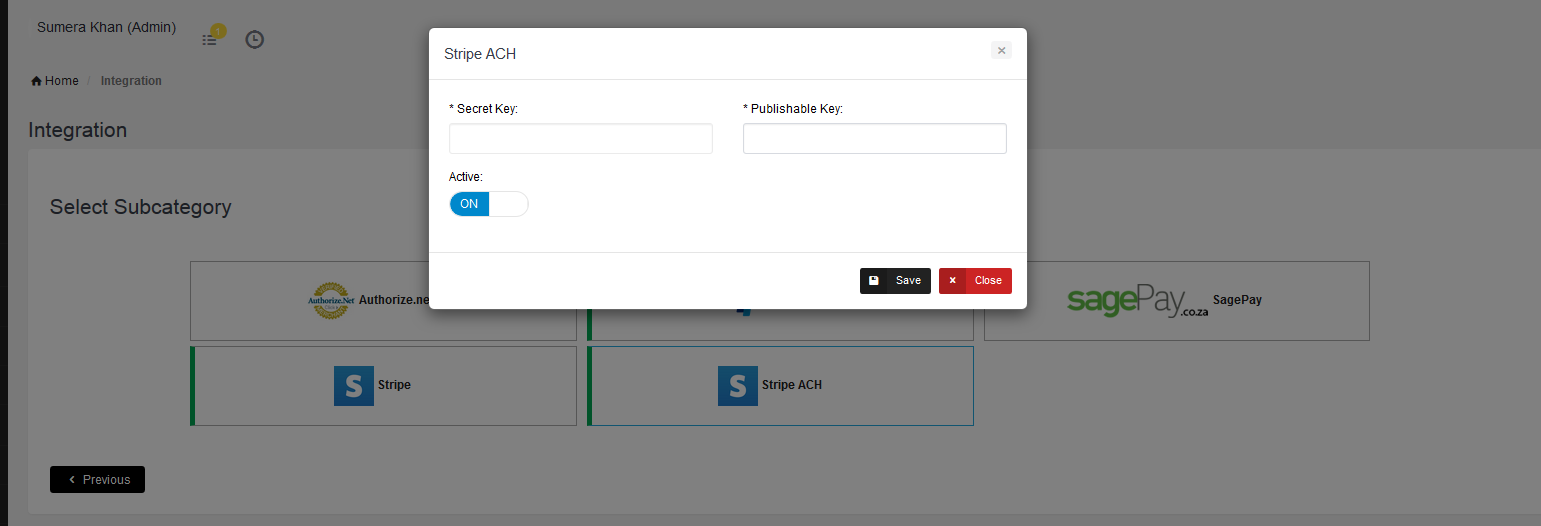This screenshot has width=1541, height=526.
Task: Click the Integration breadcrumb item
Action: click(x=131, y=81)
